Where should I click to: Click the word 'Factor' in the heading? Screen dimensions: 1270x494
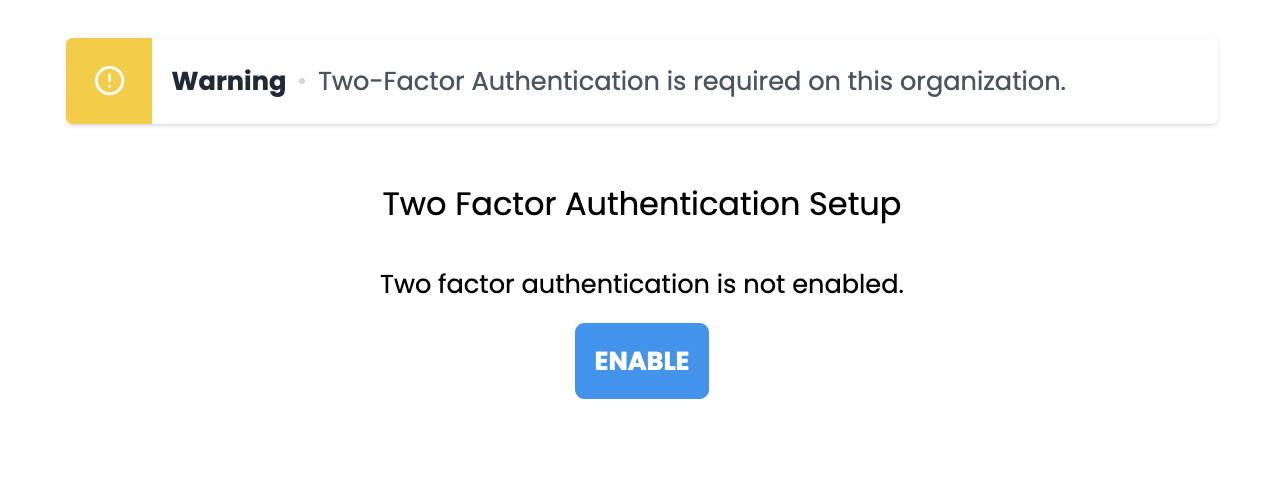tap(506, 204)
